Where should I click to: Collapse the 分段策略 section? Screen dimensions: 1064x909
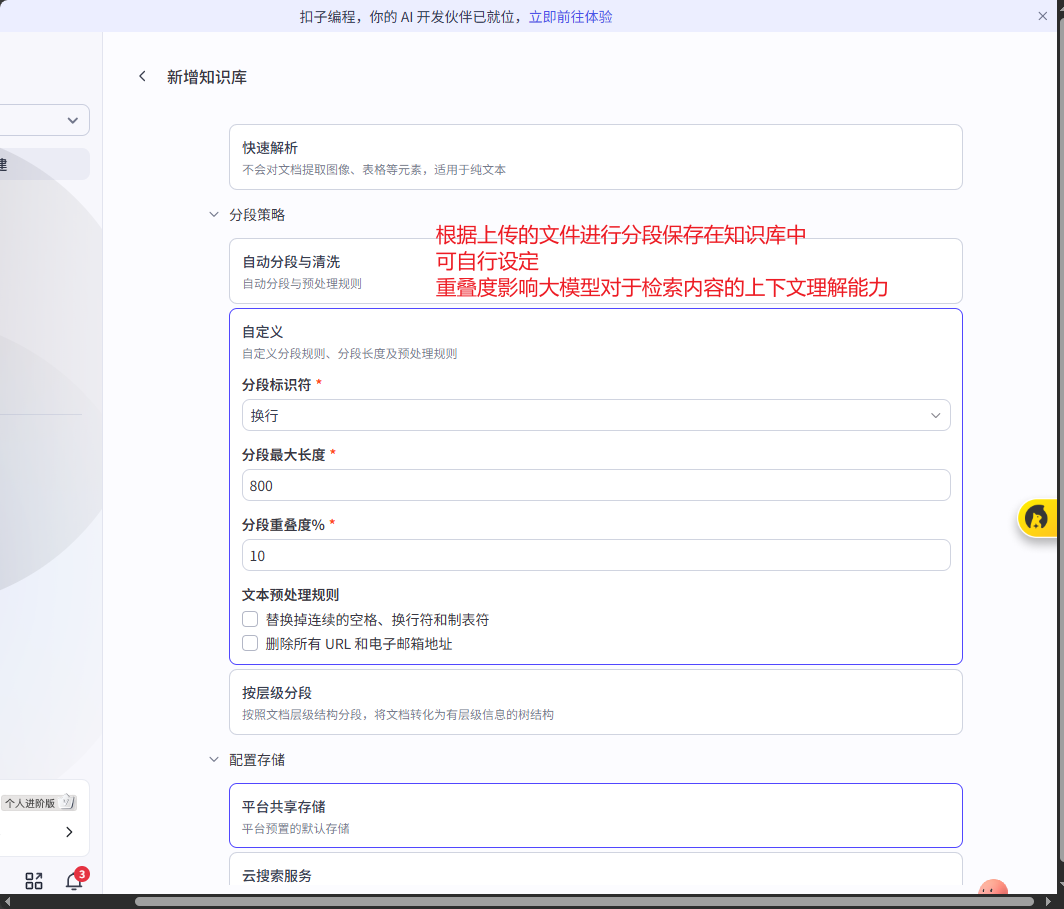[214, 214]
